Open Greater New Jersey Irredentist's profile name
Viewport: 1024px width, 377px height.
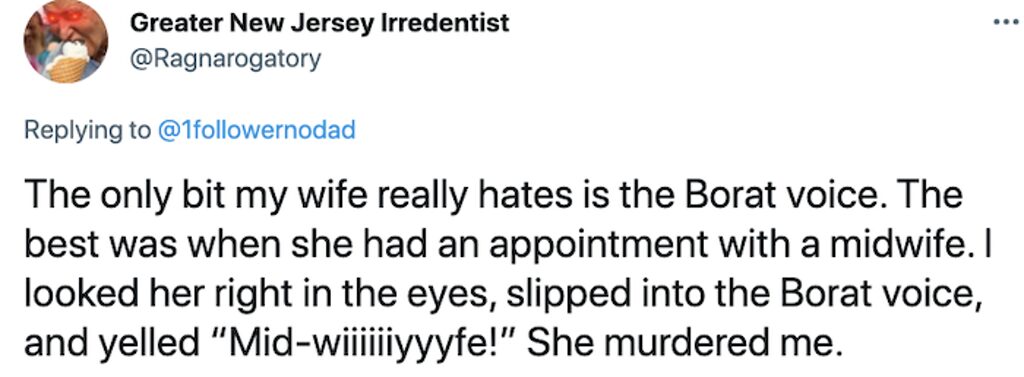click(320, 23)
